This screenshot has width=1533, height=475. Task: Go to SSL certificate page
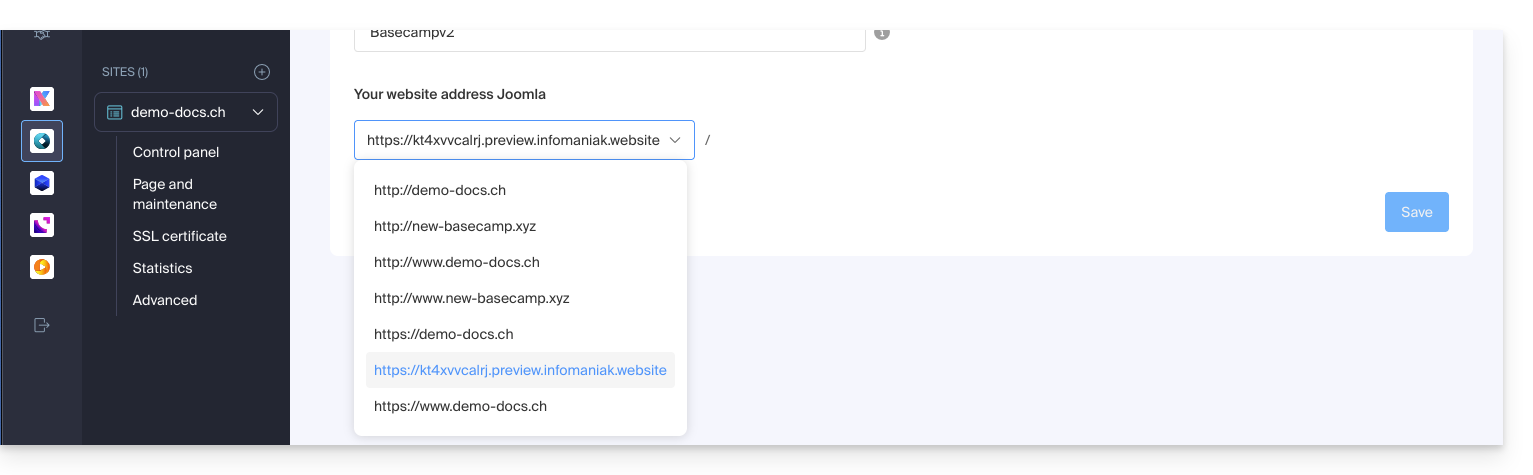pyautogui.click(x=180, y=236)
